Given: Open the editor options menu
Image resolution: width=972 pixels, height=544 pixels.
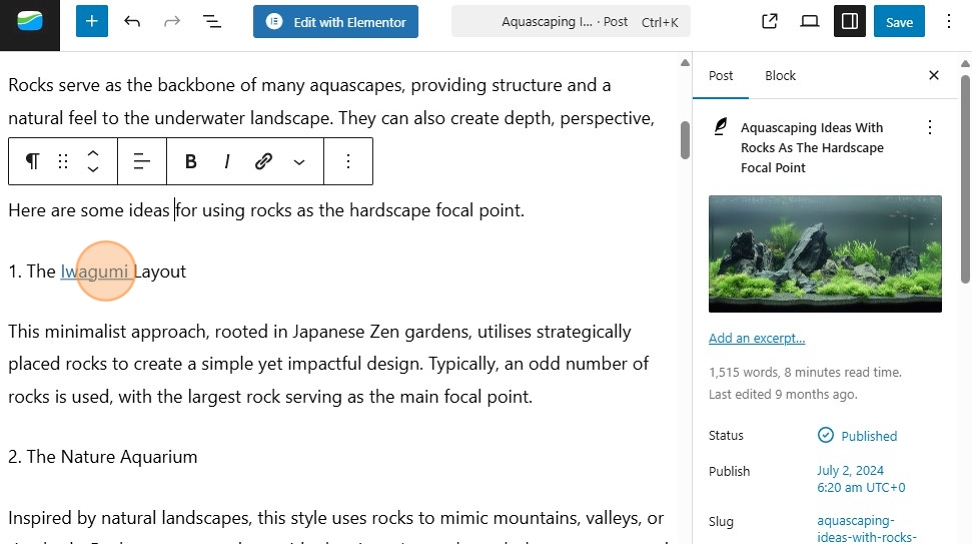Looking at the screenshot, I should (x=948, y=21).
